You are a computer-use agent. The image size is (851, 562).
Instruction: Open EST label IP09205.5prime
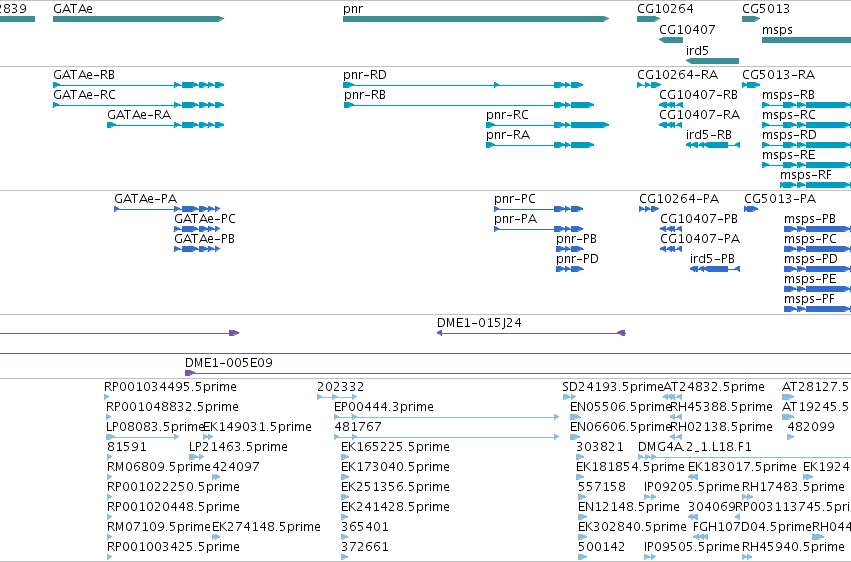pos(692,487)
